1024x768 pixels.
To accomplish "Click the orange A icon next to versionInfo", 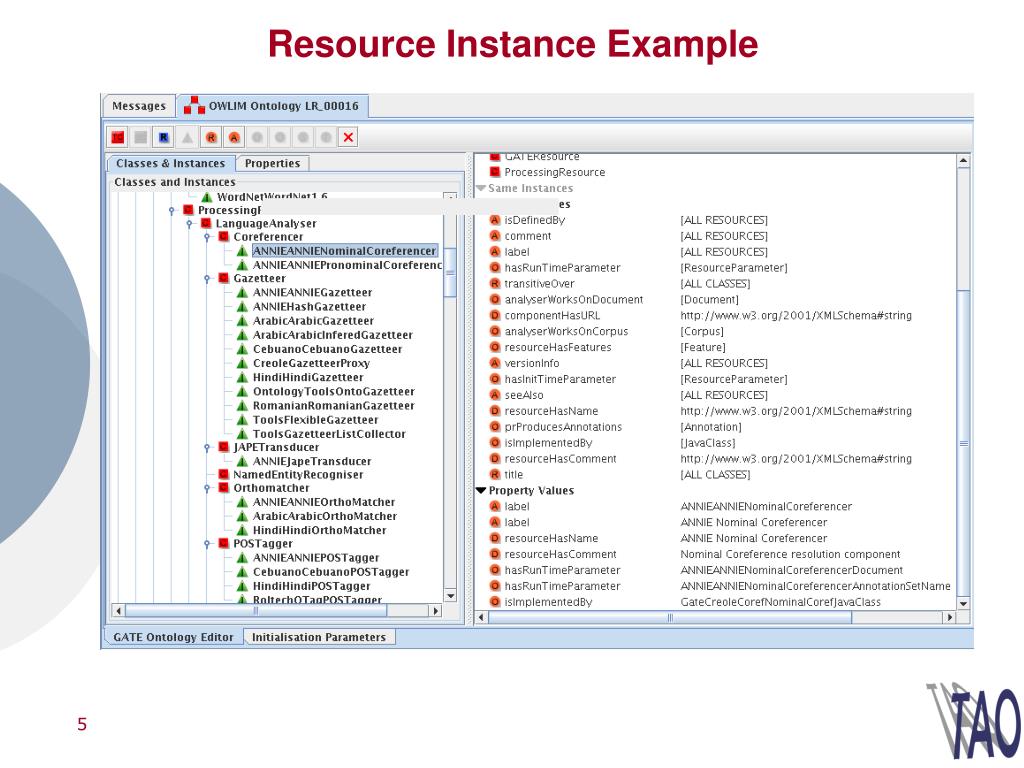I will click(x=494, y=363).
